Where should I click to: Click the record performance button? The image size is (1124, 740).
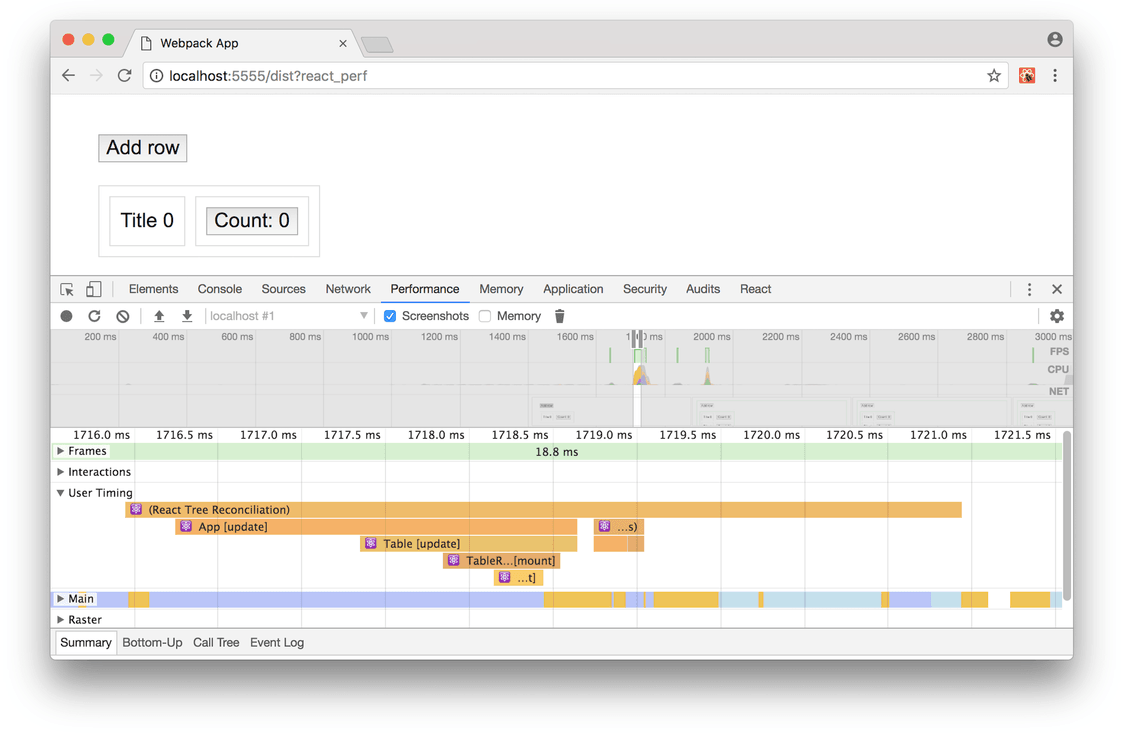[x=65, y=315]
